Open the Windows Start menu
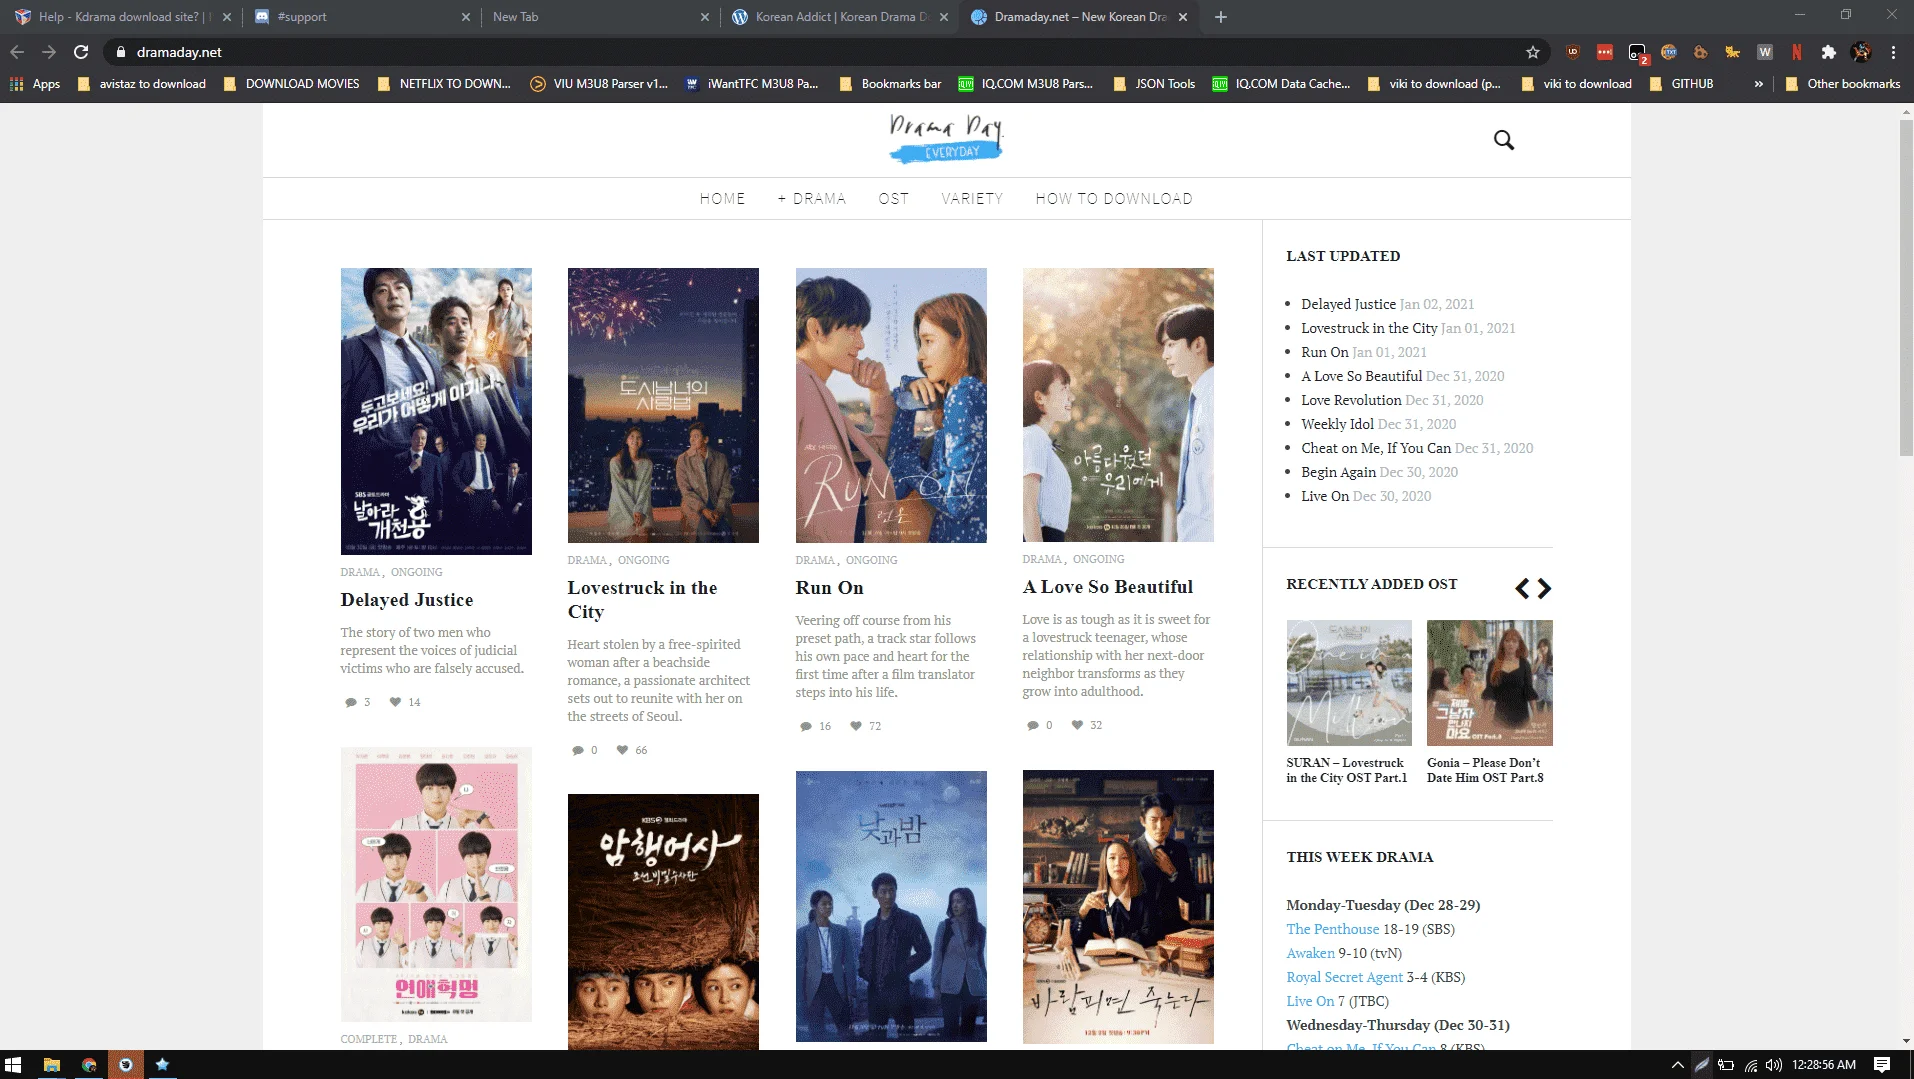The height and width of the screenshot is (1079, 1914). (13, 1065)
